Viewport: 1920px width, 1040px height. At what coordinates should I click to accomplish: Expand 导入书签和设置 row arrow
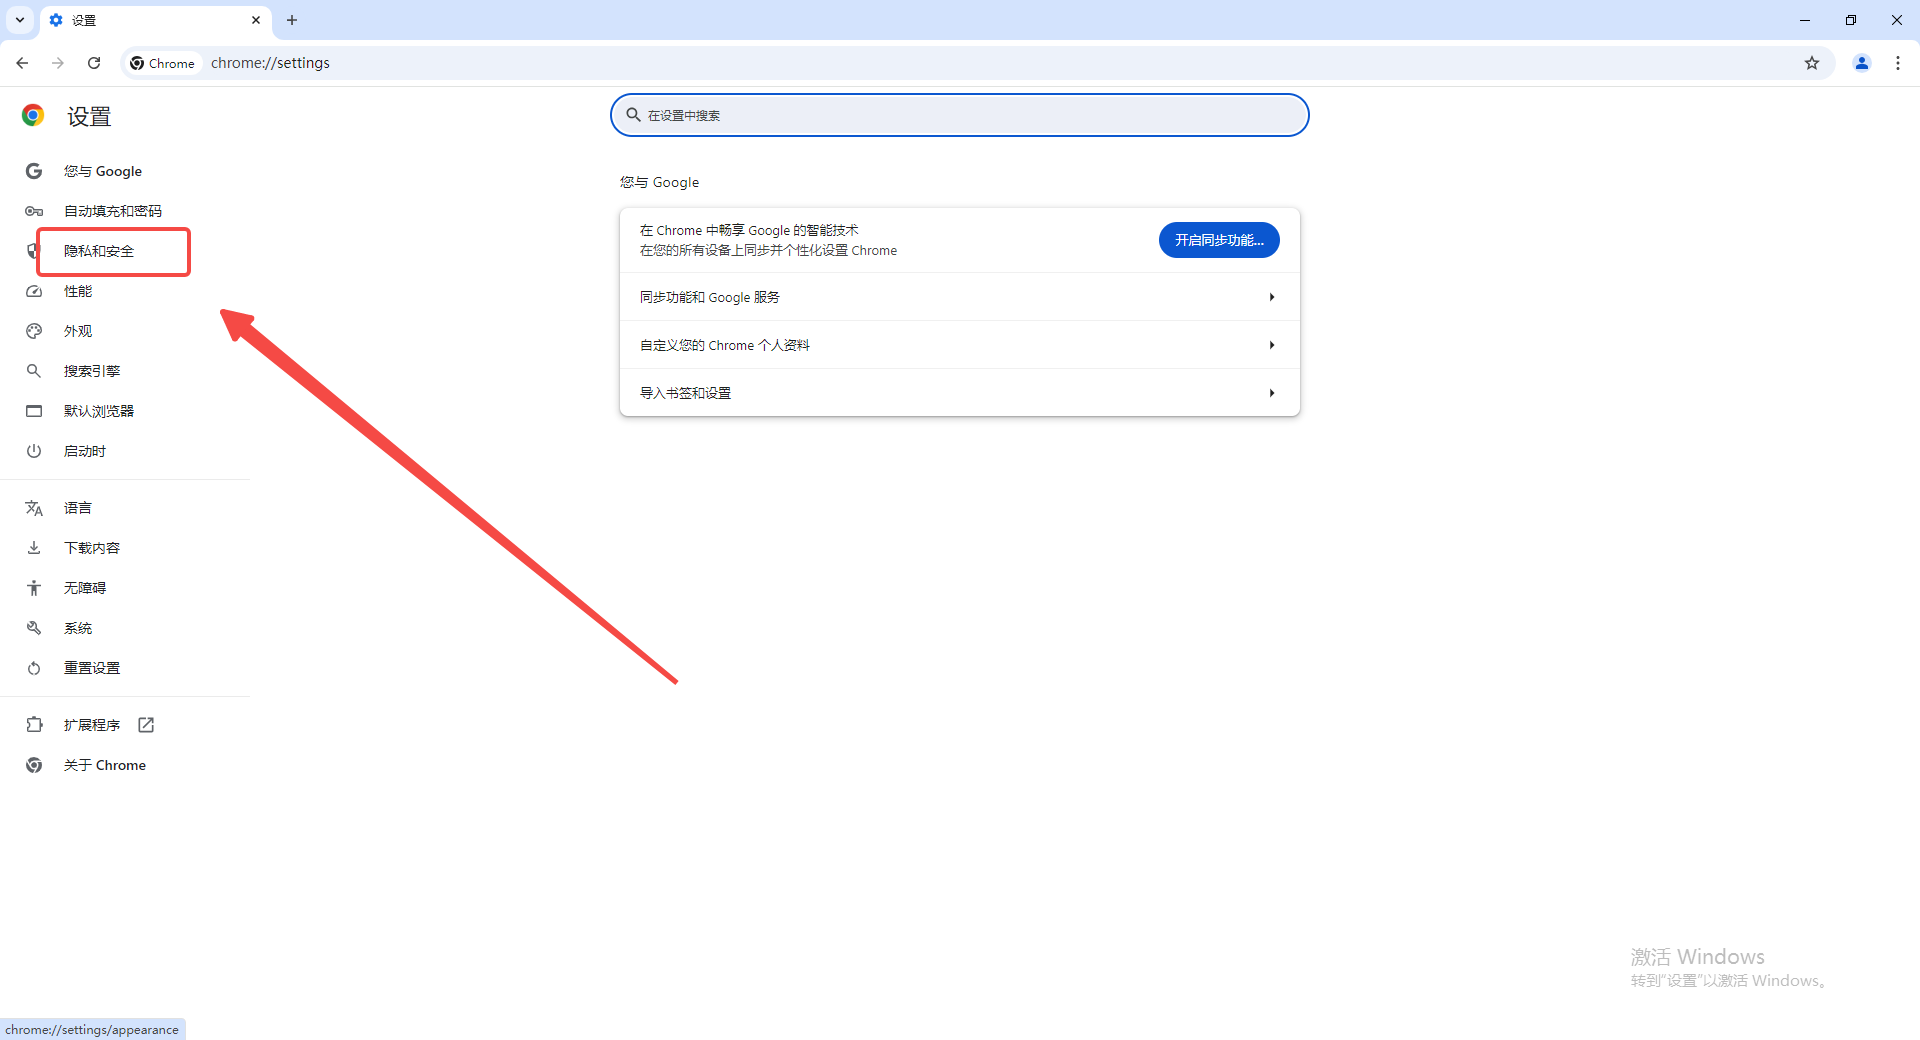pyautogui.click(x=1272, y=393)
